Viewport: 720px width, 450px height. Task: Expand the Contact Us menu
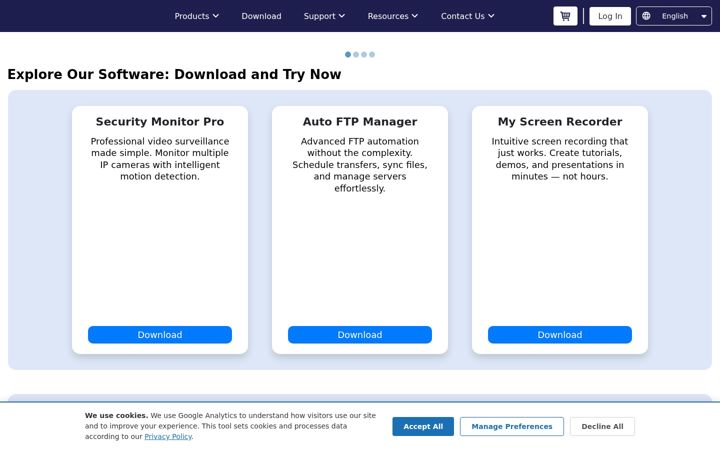[467, 16]
